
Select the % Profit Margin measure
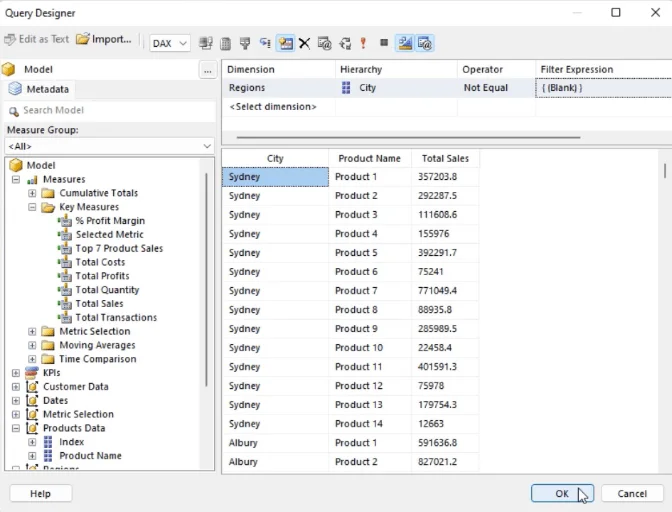(x=110, y=221)
